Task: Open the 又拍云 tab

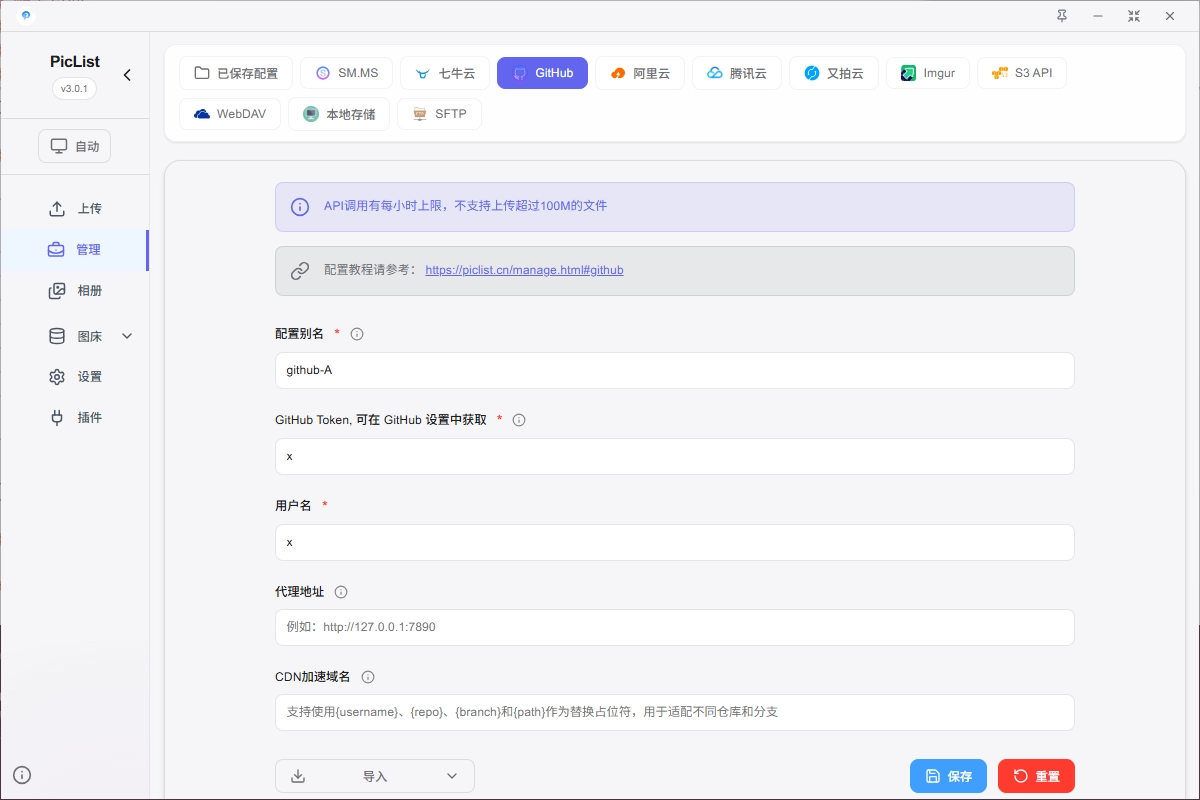Action: [834, 73]
